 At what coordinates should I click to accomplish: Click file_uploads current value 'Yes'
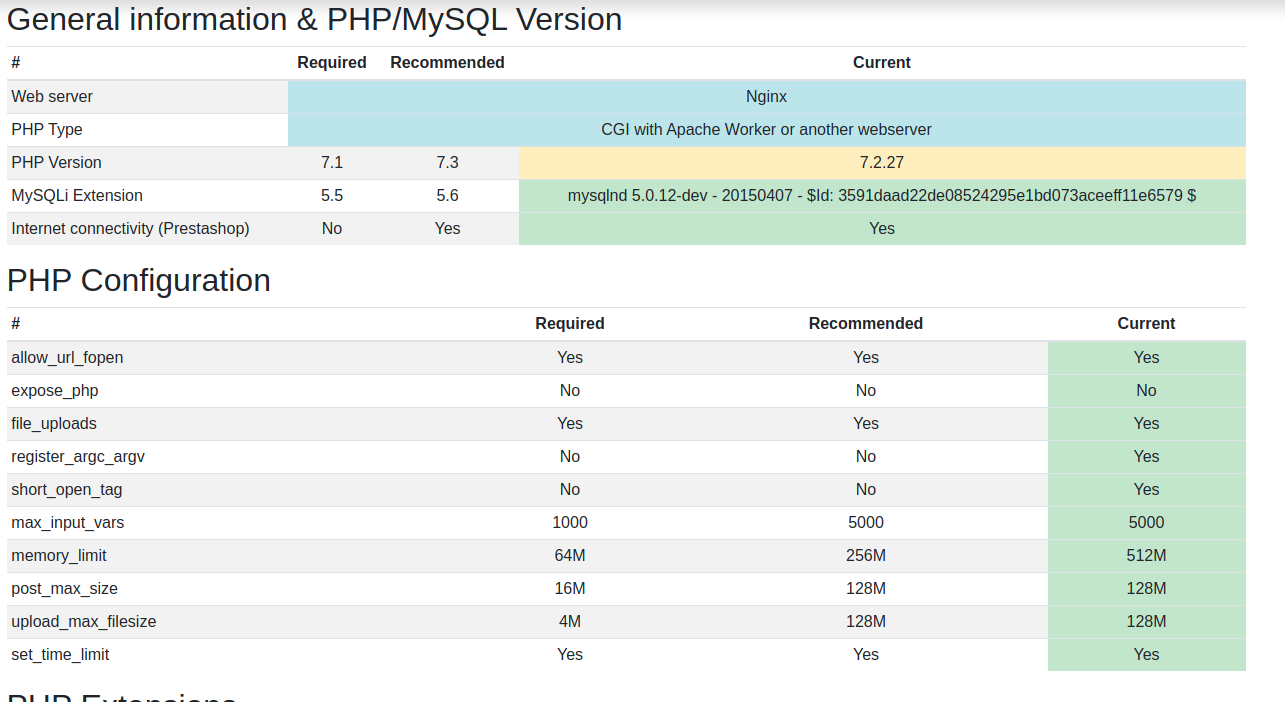click(1147, 424)
